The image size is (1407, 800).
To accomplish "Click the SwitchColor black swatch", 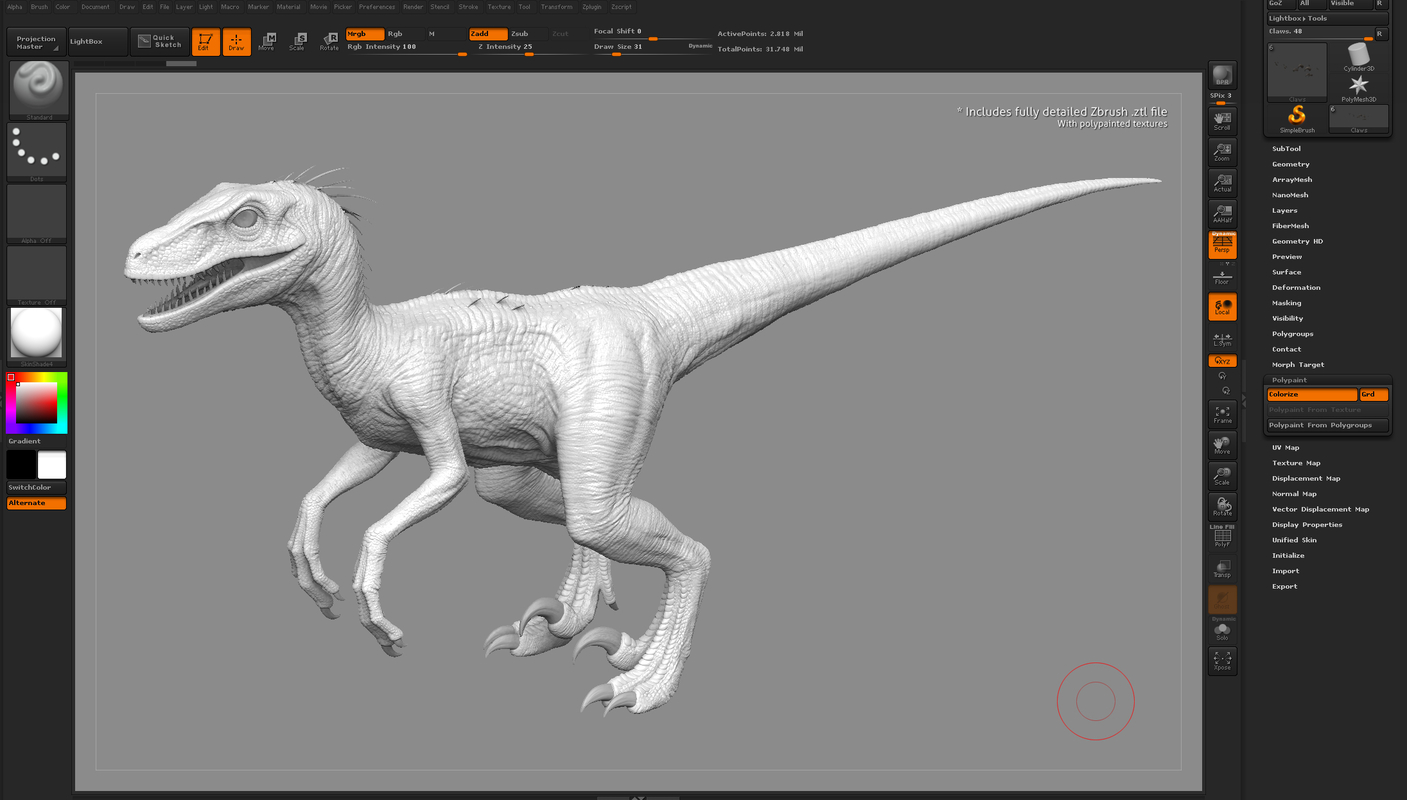I will [x=22, y=464].
